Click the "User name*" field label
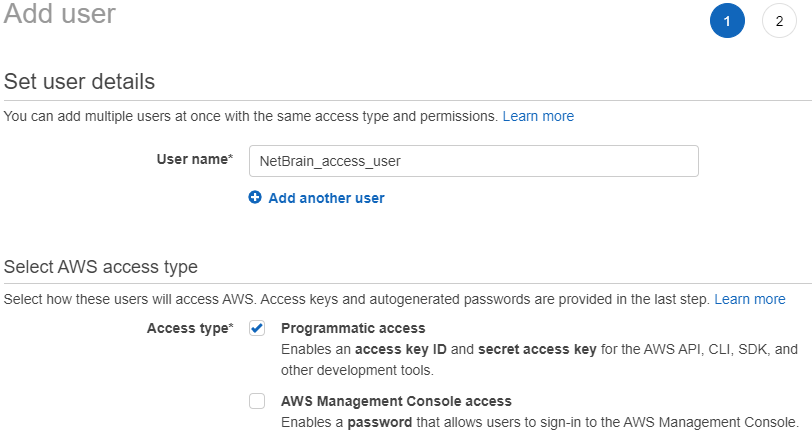The image size is (812, 446). [194, 159]
